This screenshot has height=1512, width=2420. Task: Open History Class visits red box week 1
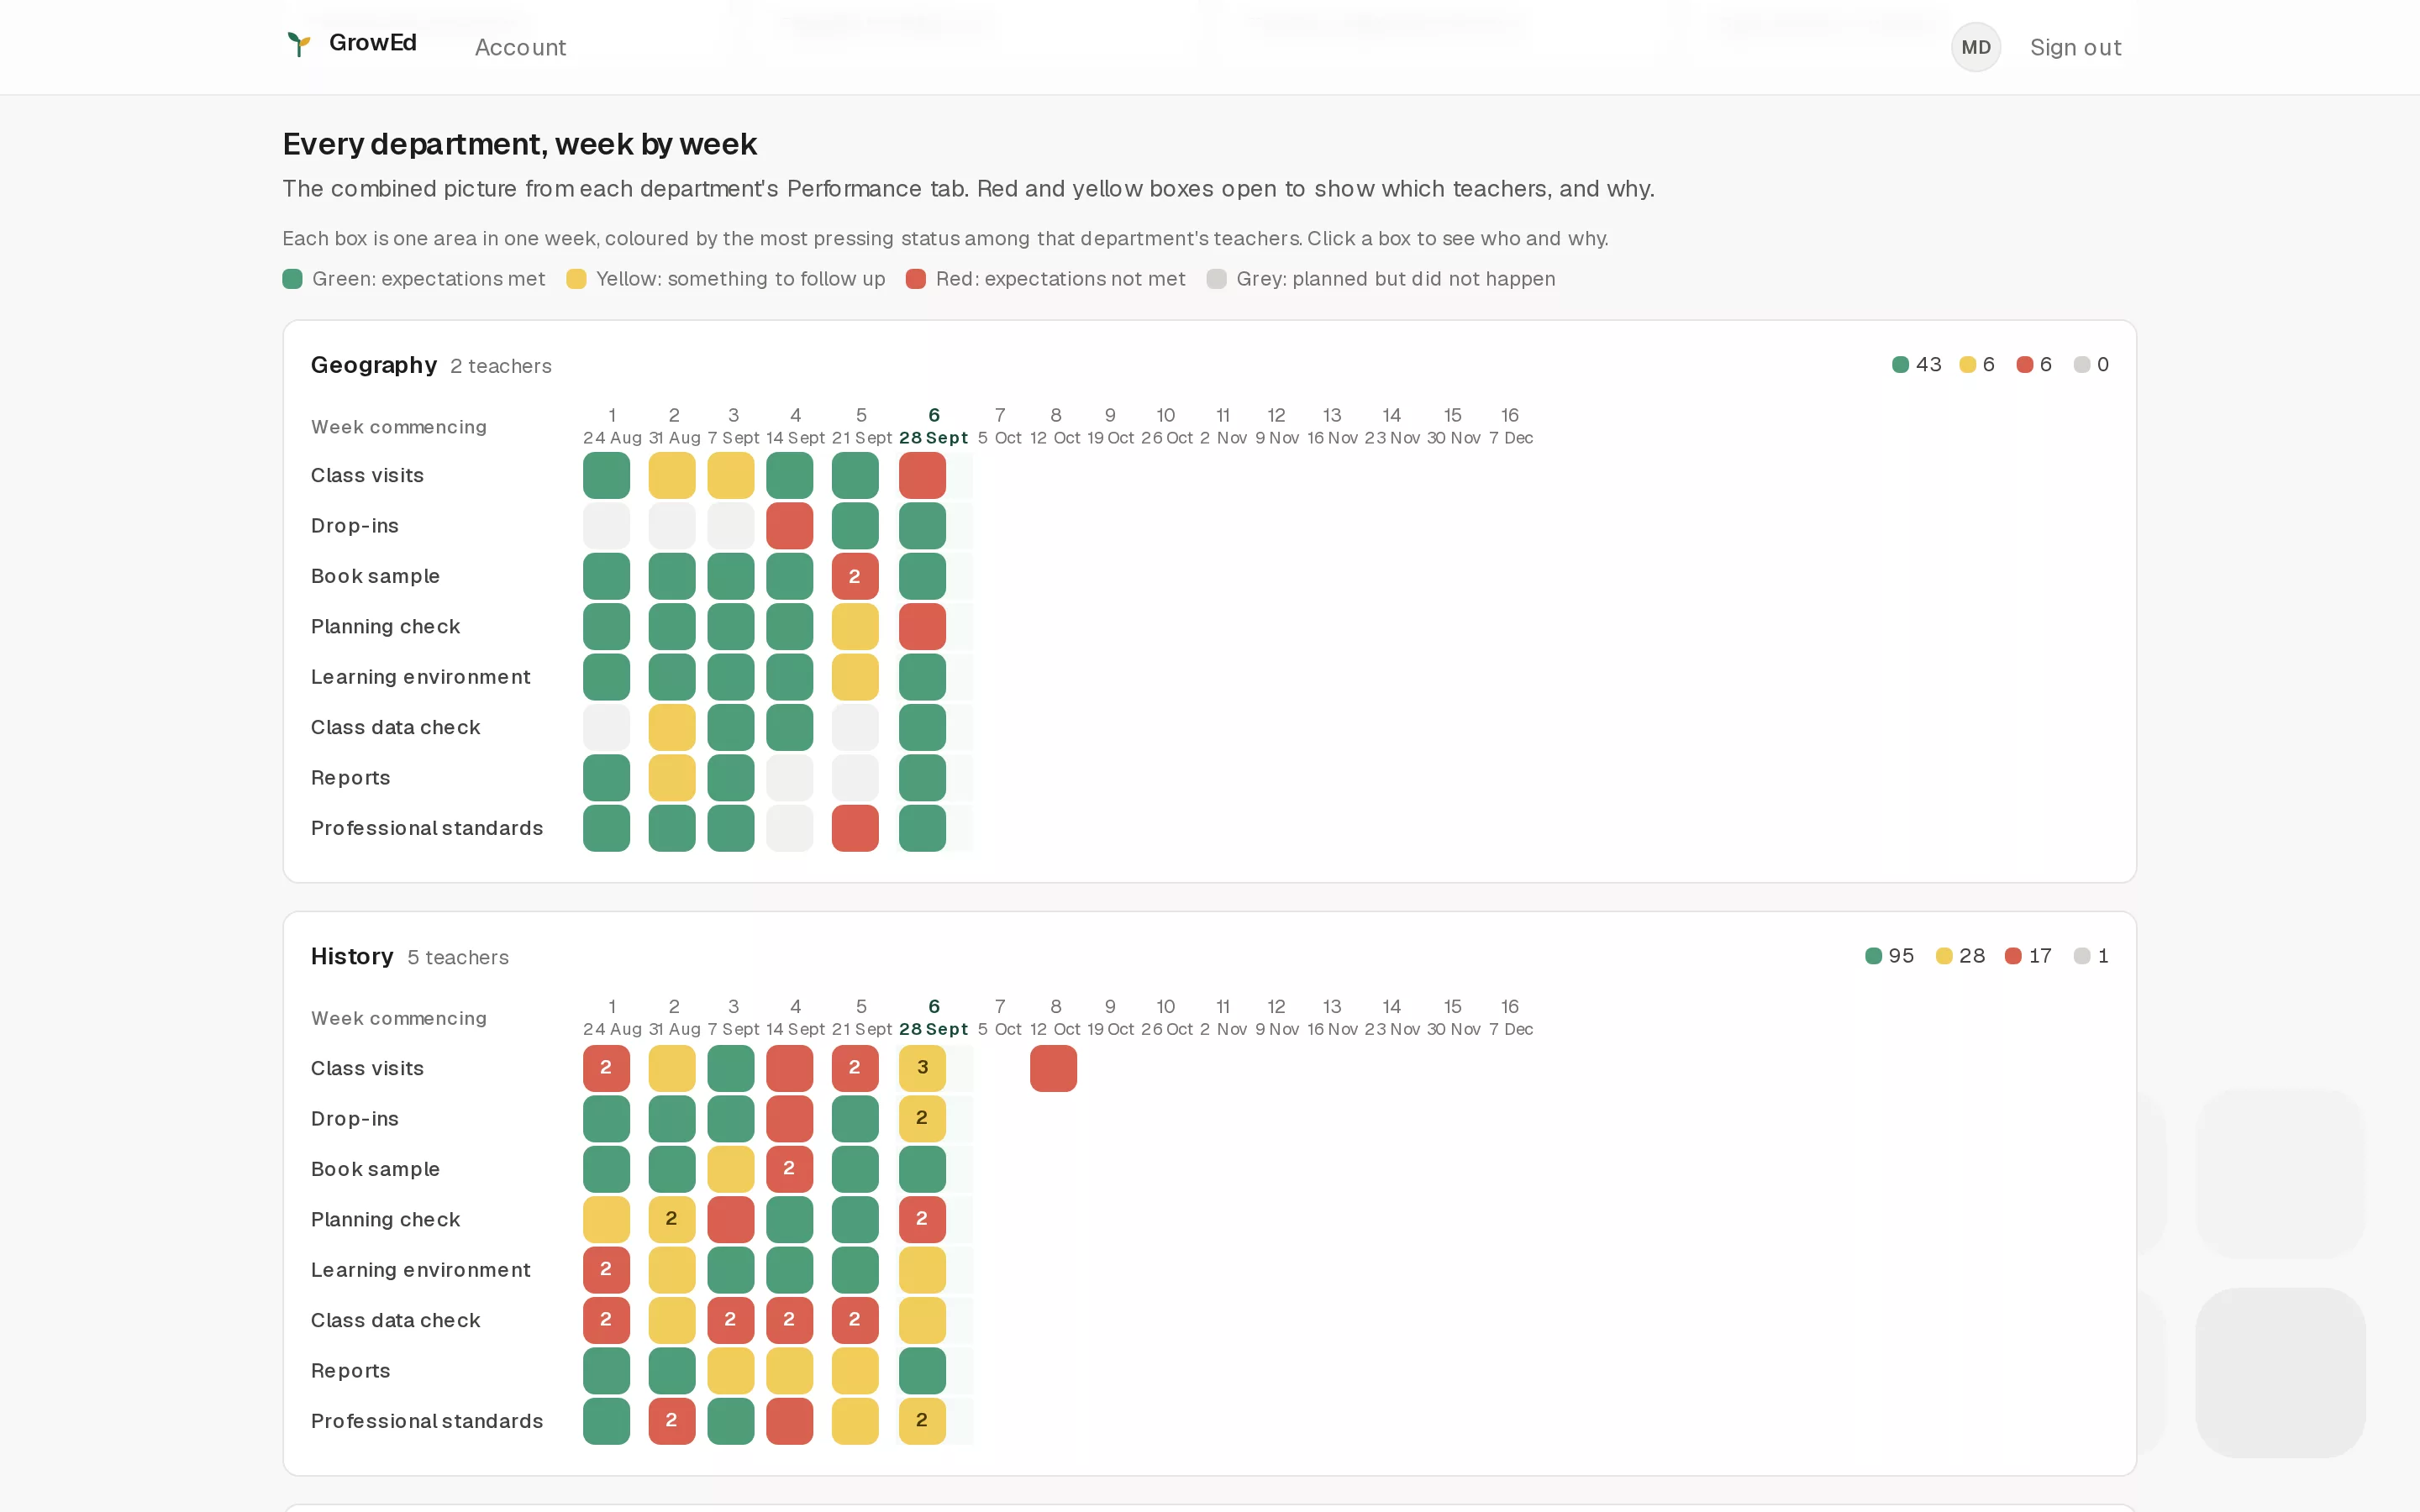607,1068
